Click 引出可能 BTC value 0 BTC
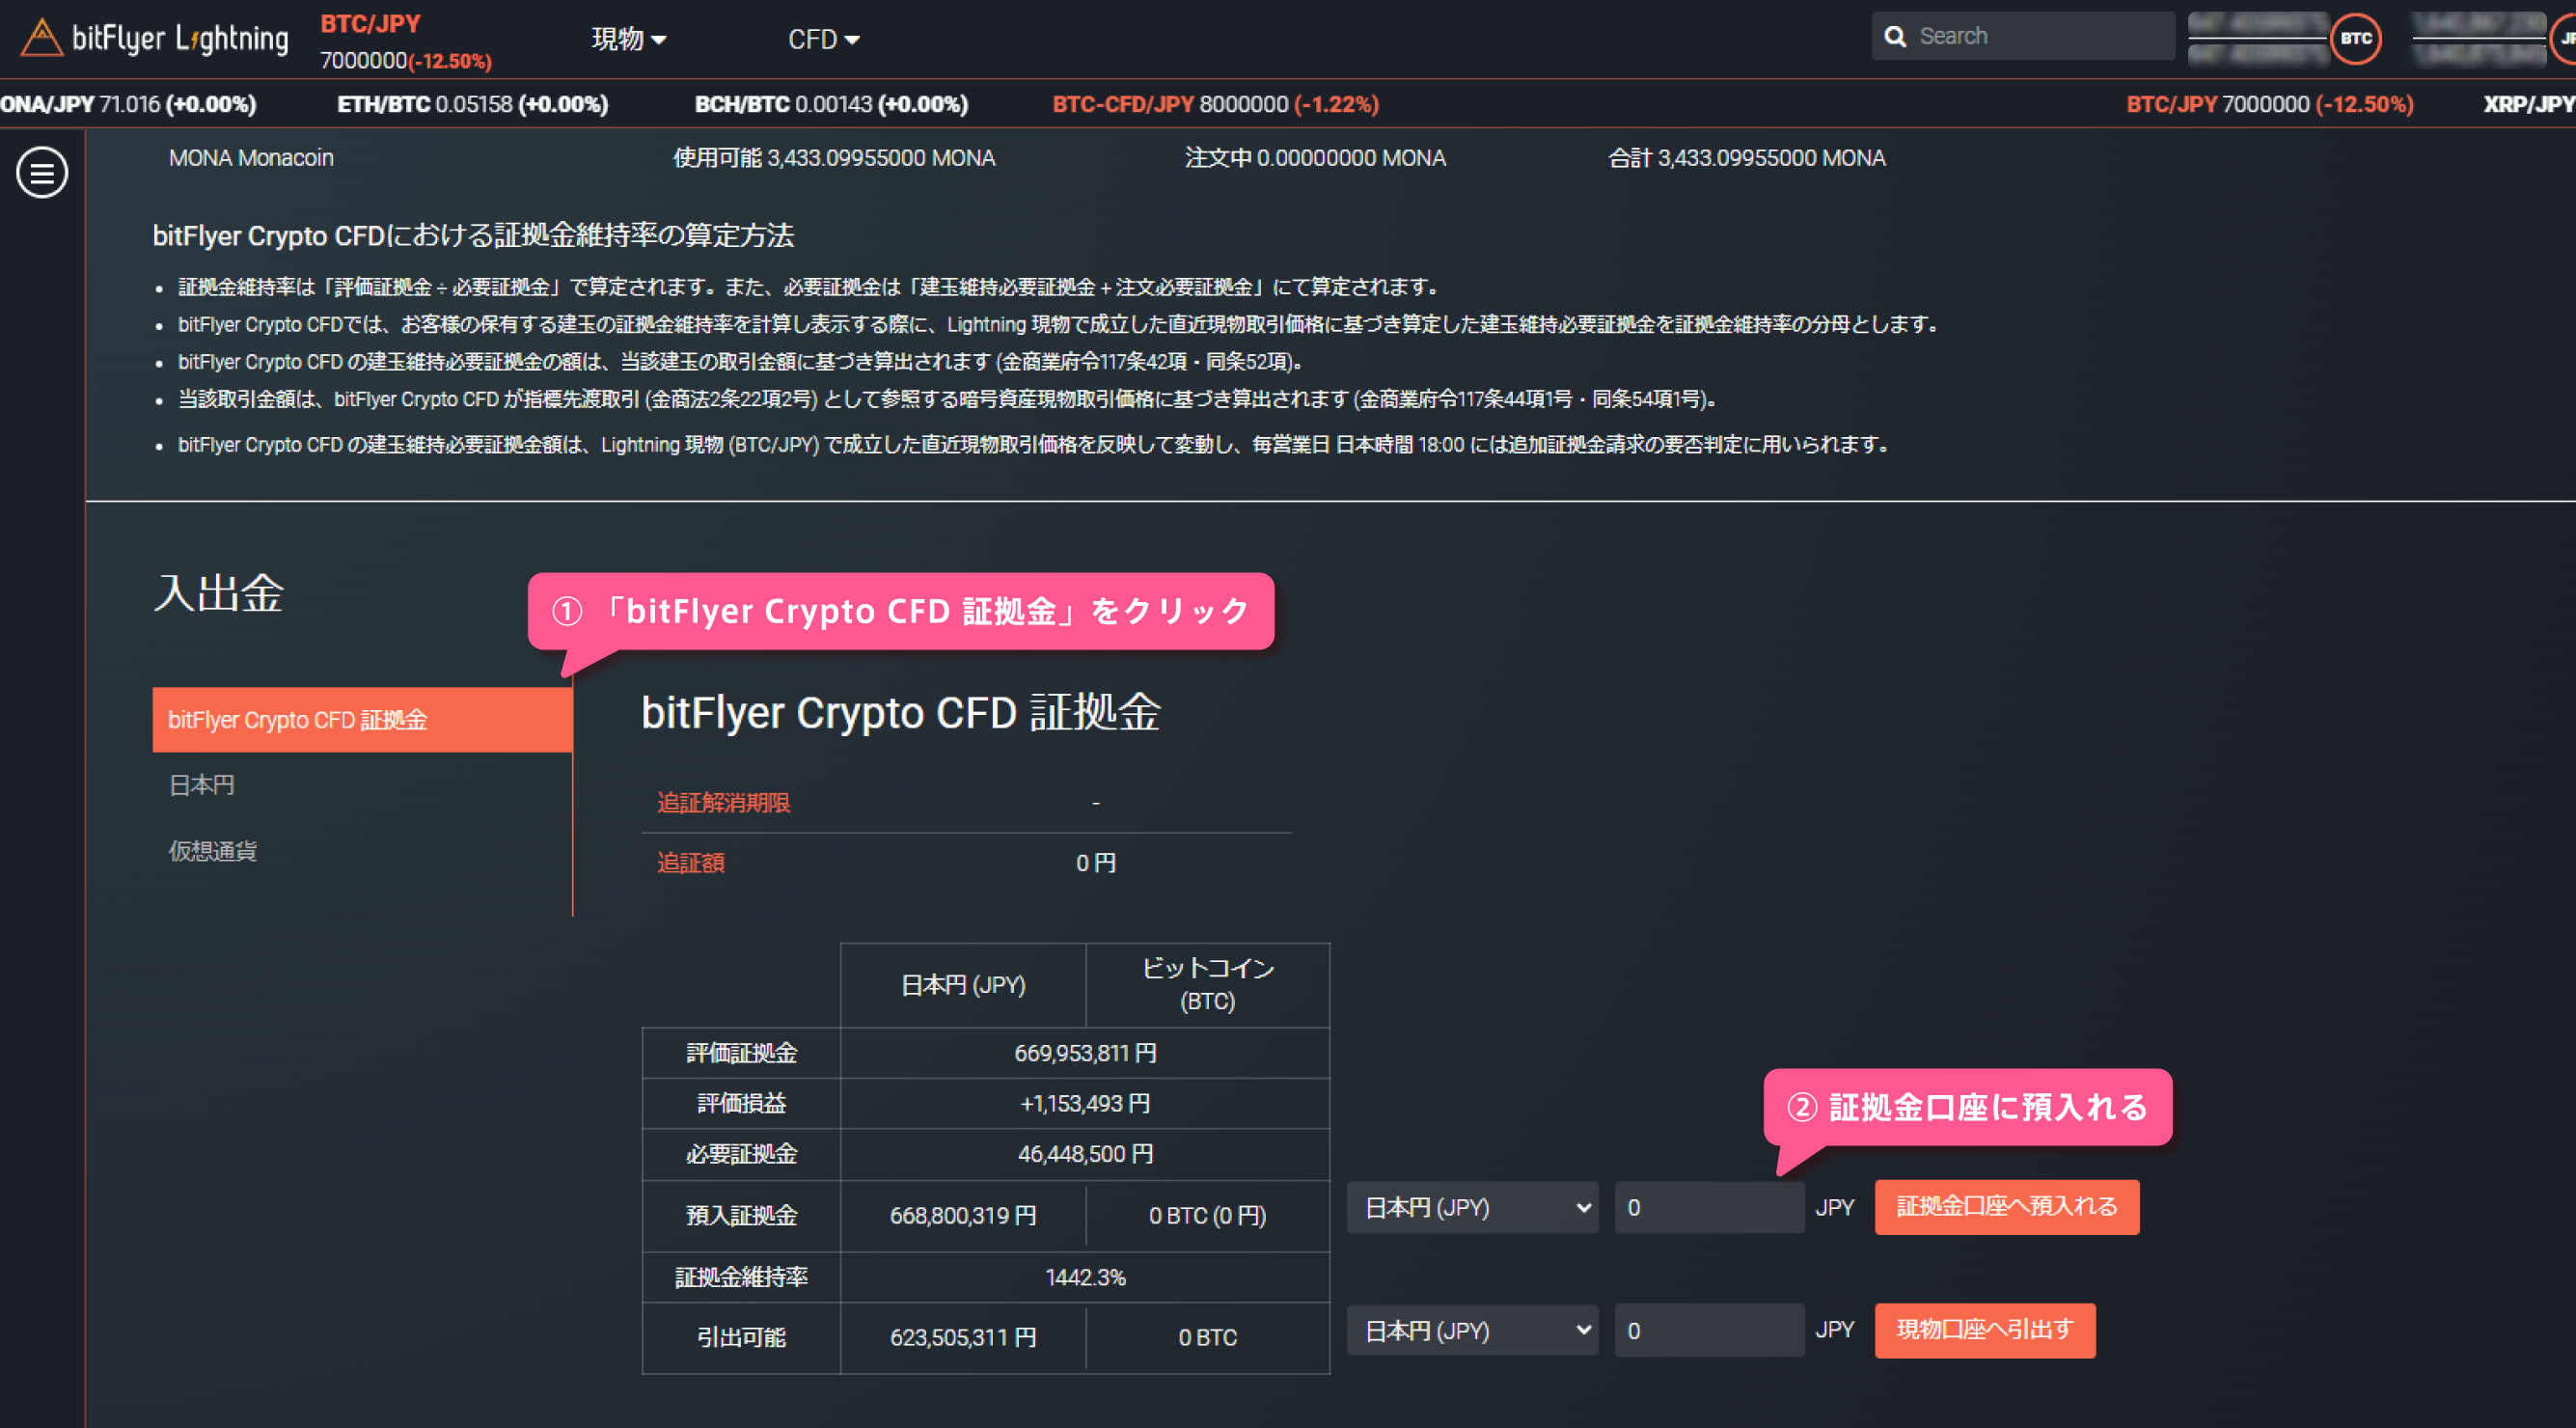The width and height of the screenshot is (2576, 1428). pos(1207,1337)
